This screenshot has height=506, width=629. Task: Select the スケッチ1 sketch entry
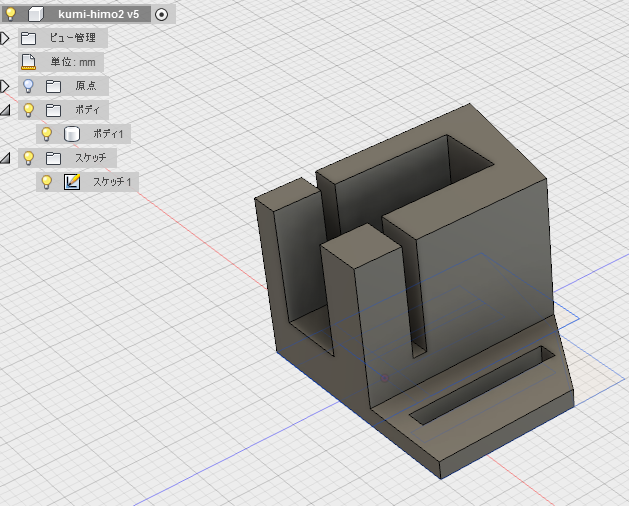click(x=112, y=182)
